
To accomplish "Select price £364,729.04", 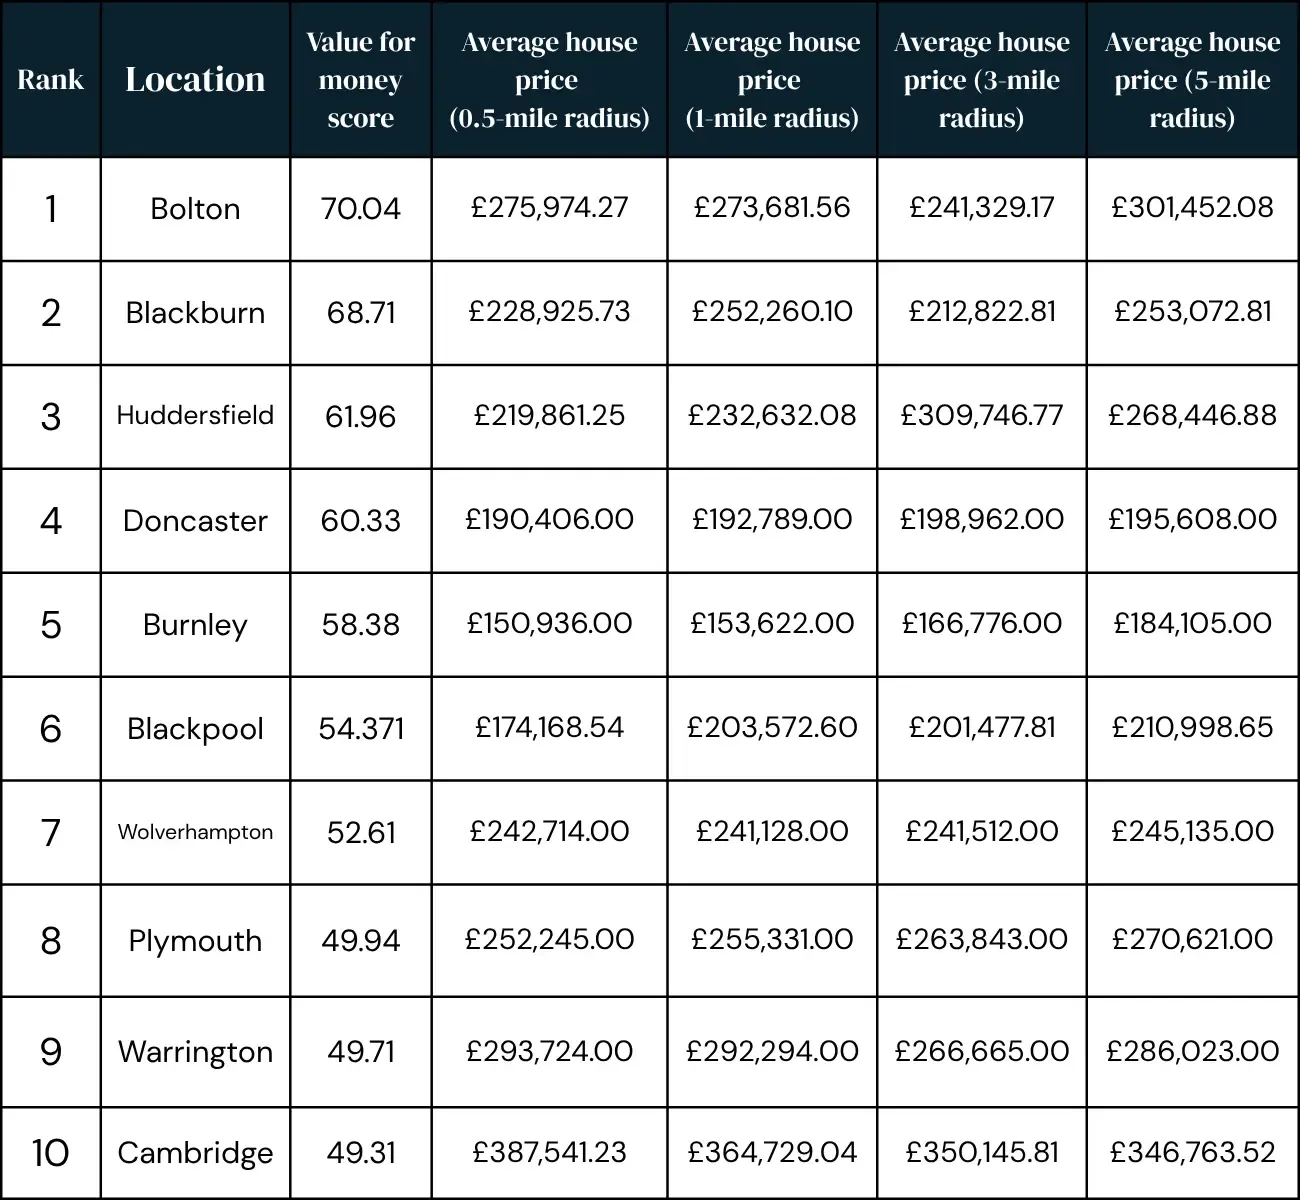I will (x=772, y=1153).
